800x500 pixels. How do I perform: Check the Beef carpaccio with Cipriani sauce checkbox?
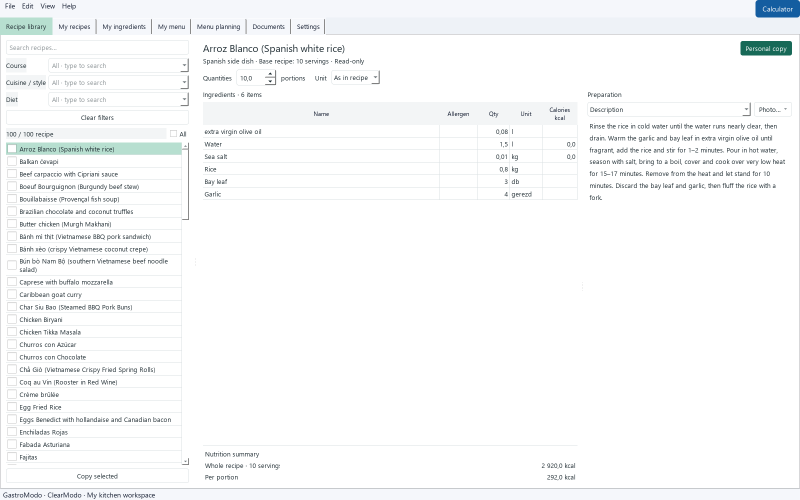(12, 174)
